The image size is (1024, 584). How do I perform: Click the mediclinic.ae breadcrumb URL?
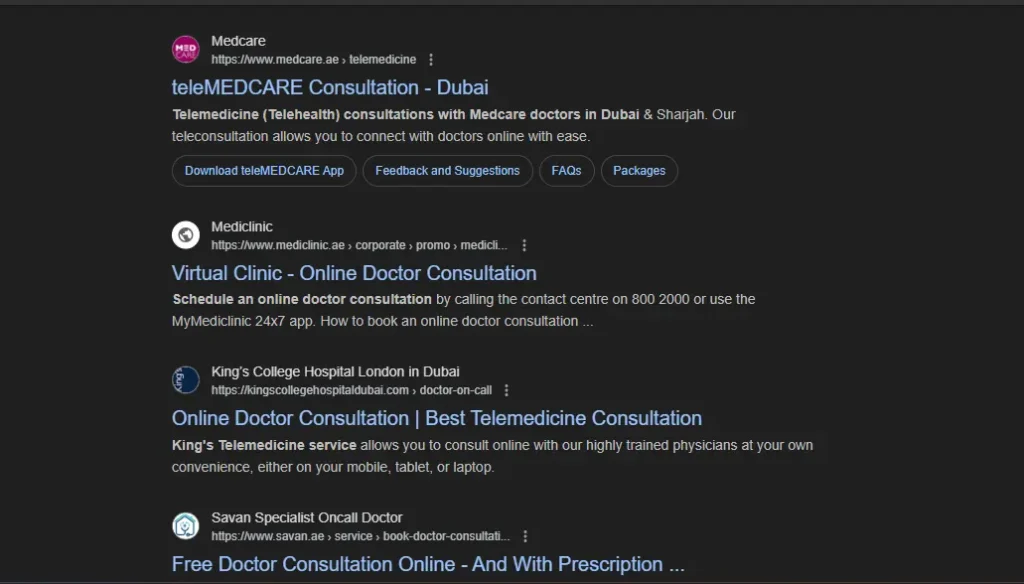click(359, 245)
